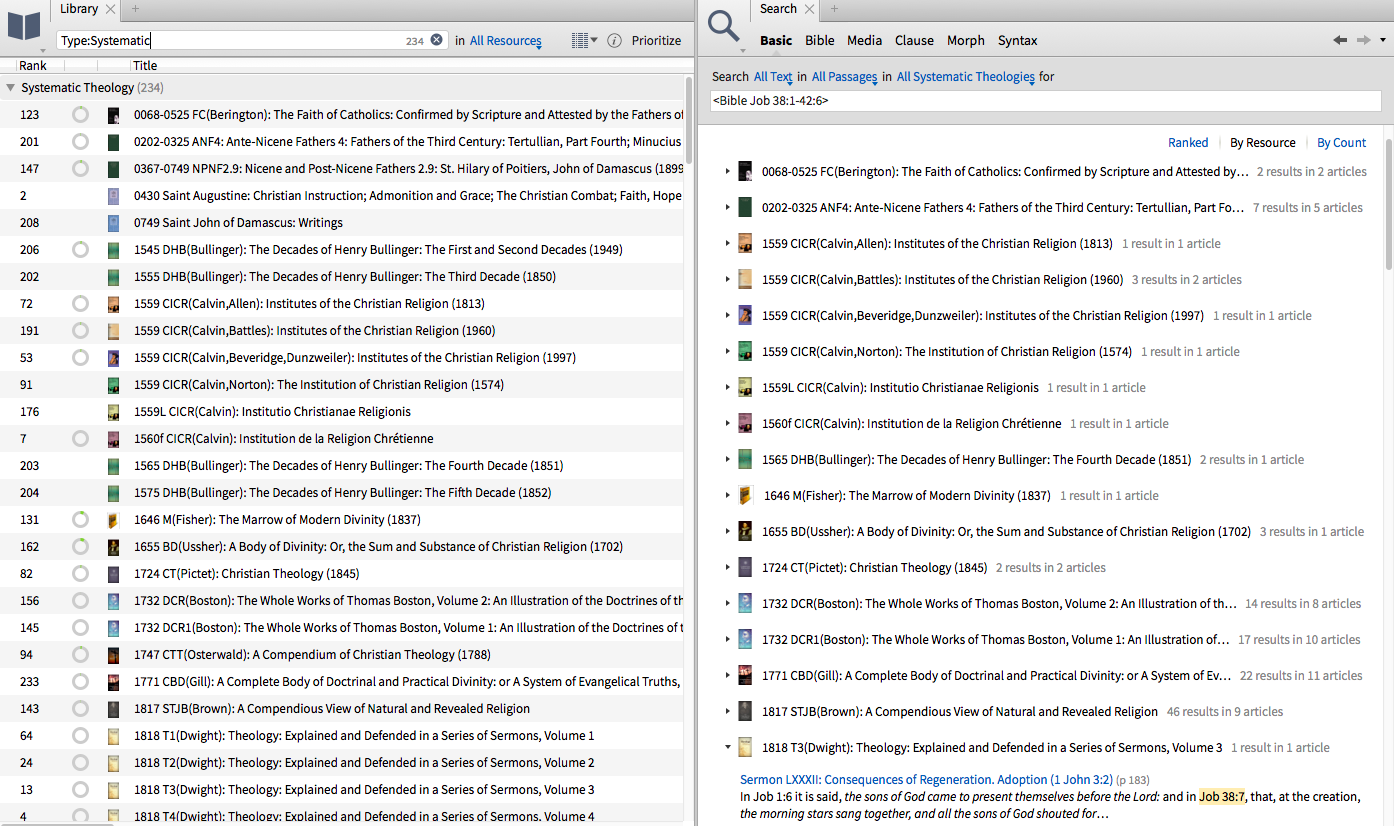The width and height of the screenshot is (1394, 826).
Task: Add a new tab beside the Library tab
Action: 135,9
